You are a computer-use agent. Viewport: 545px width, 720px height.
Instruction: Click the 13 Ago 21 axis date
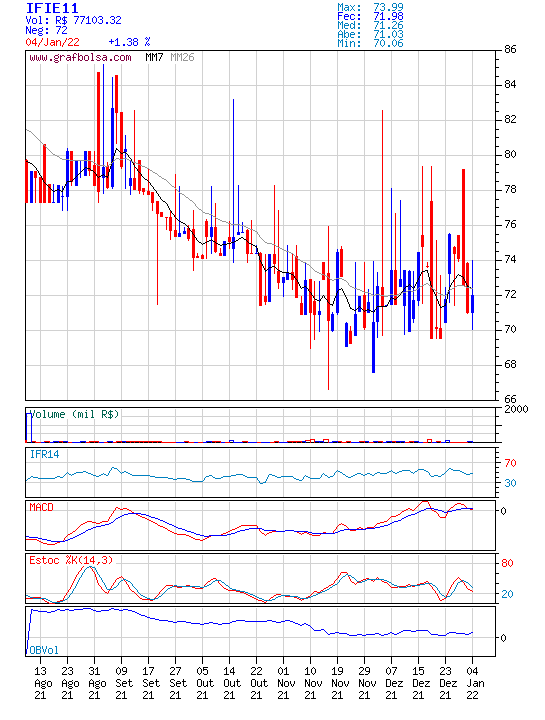[43, 683]
